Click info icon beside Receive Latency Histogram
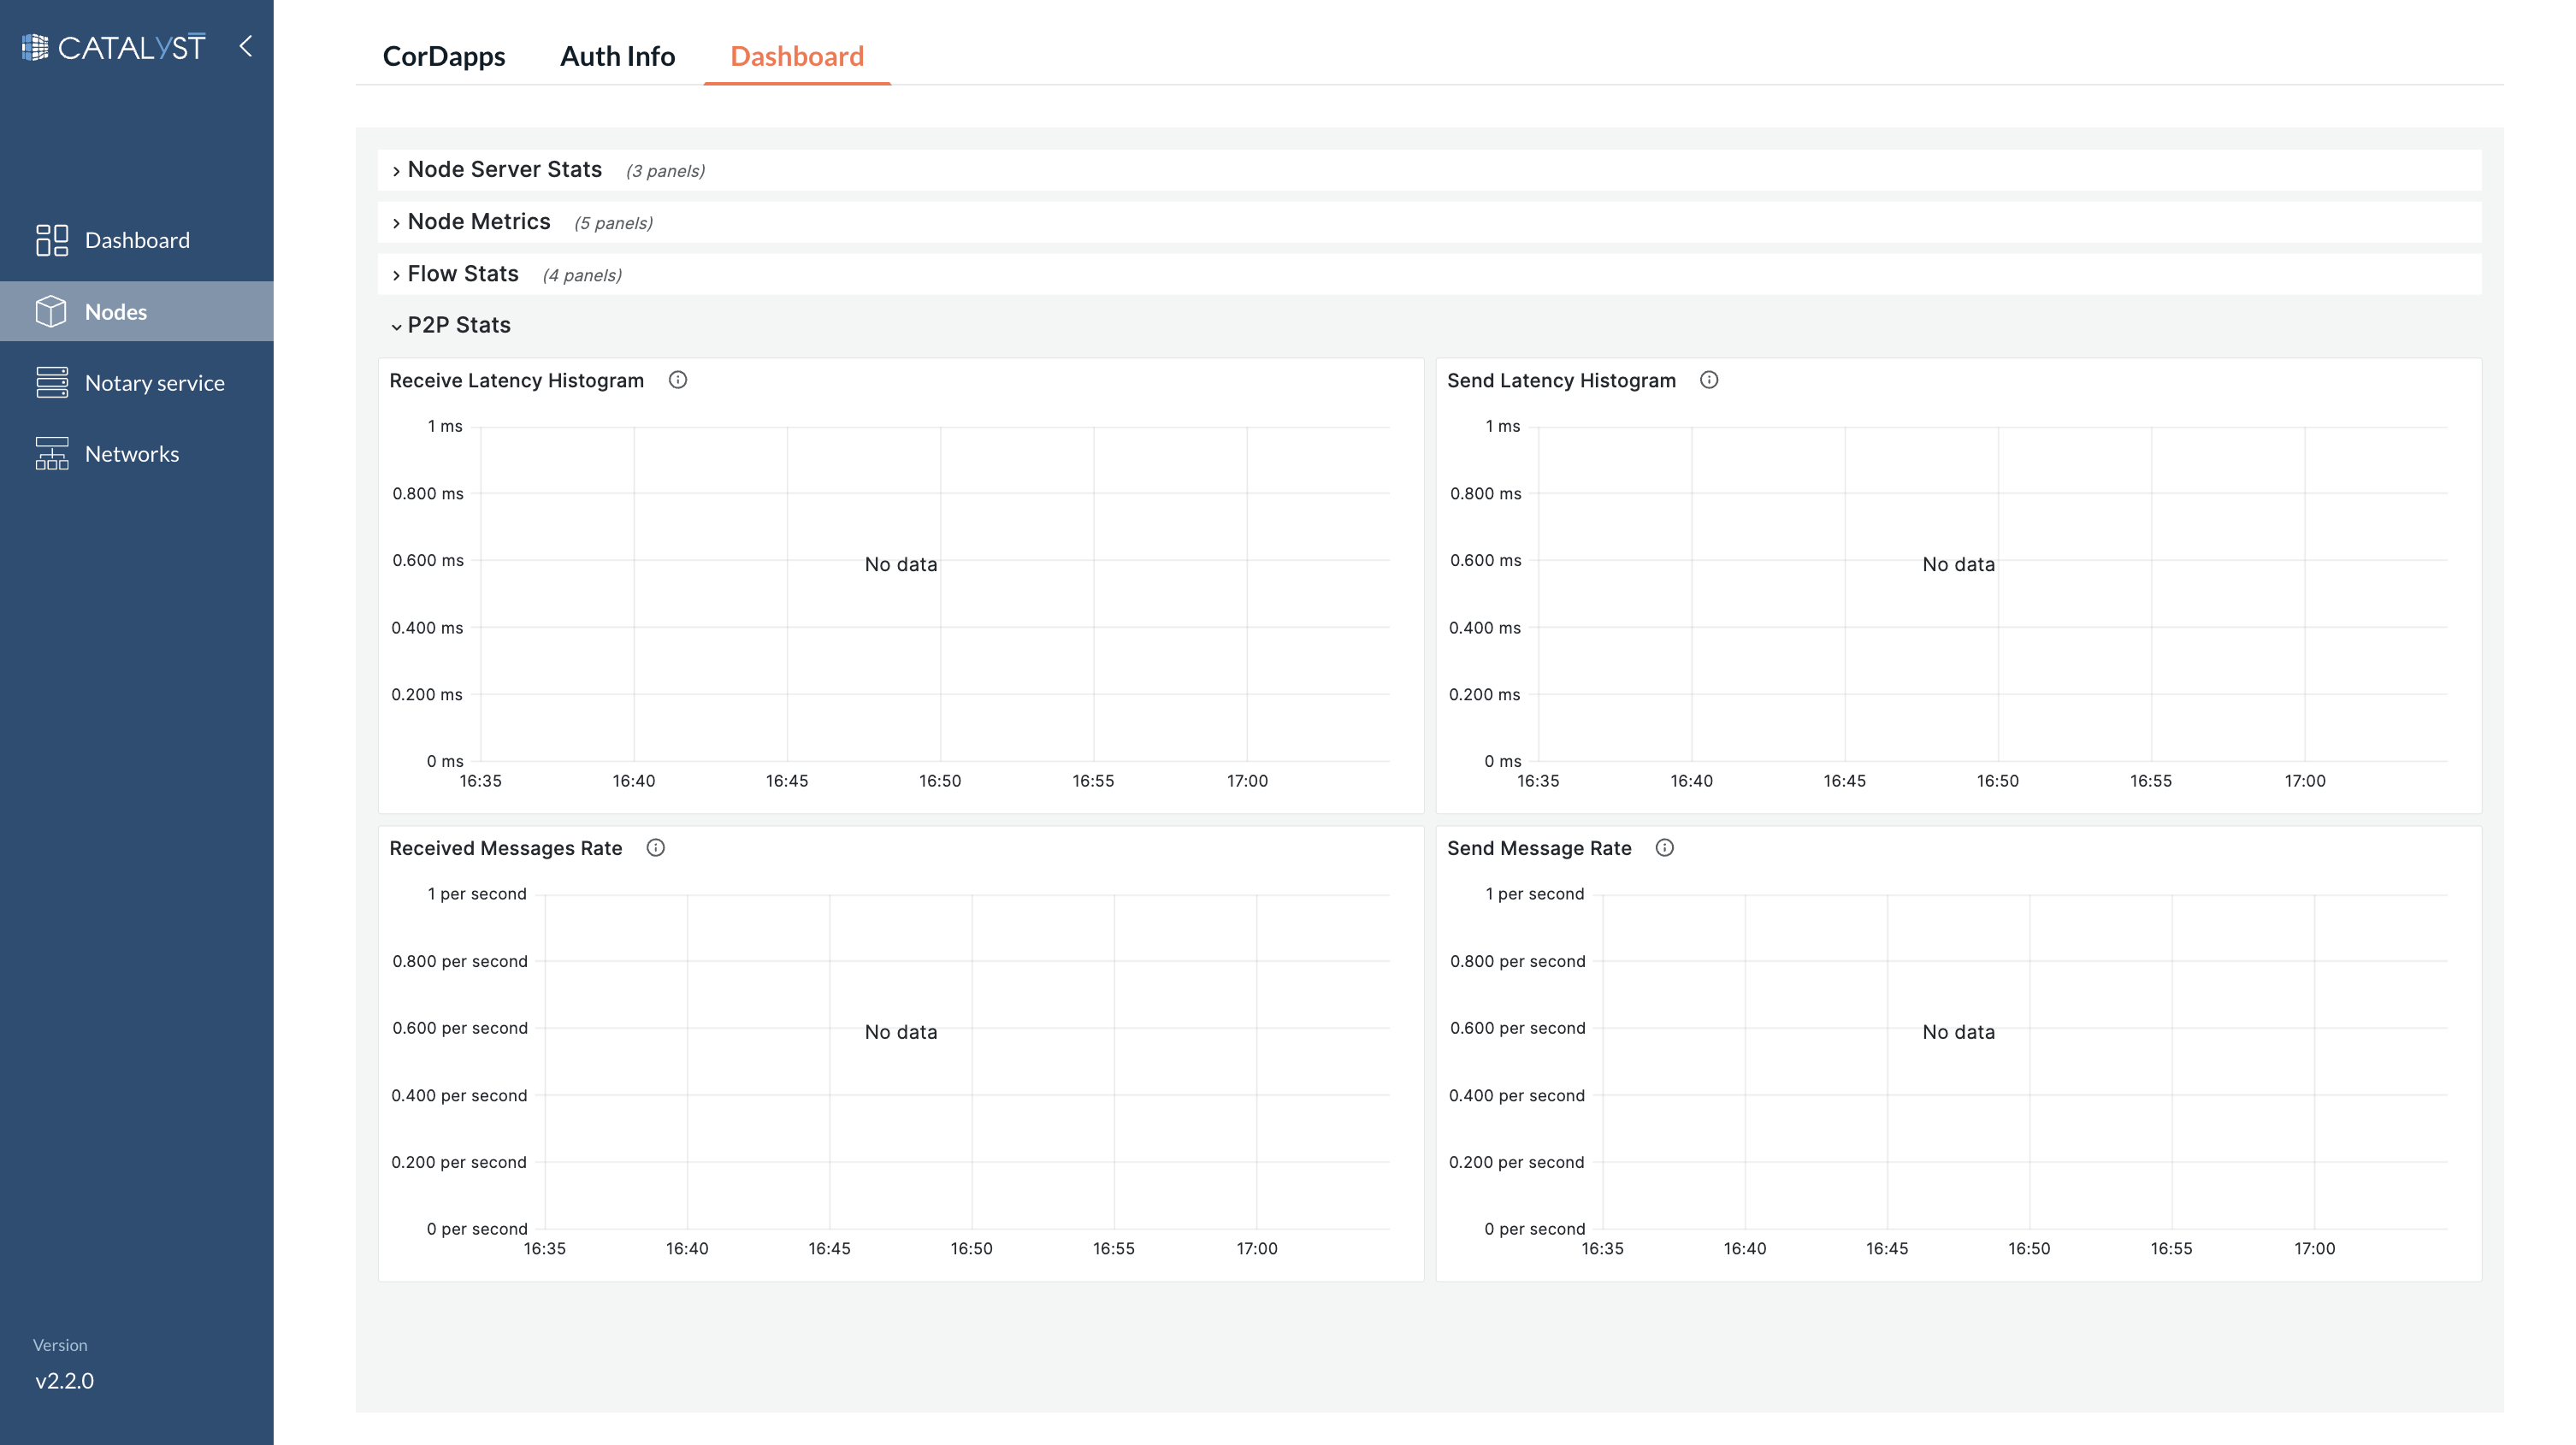The height and width of the screenshot is (1445, 2576). click(x=678, y=380)
